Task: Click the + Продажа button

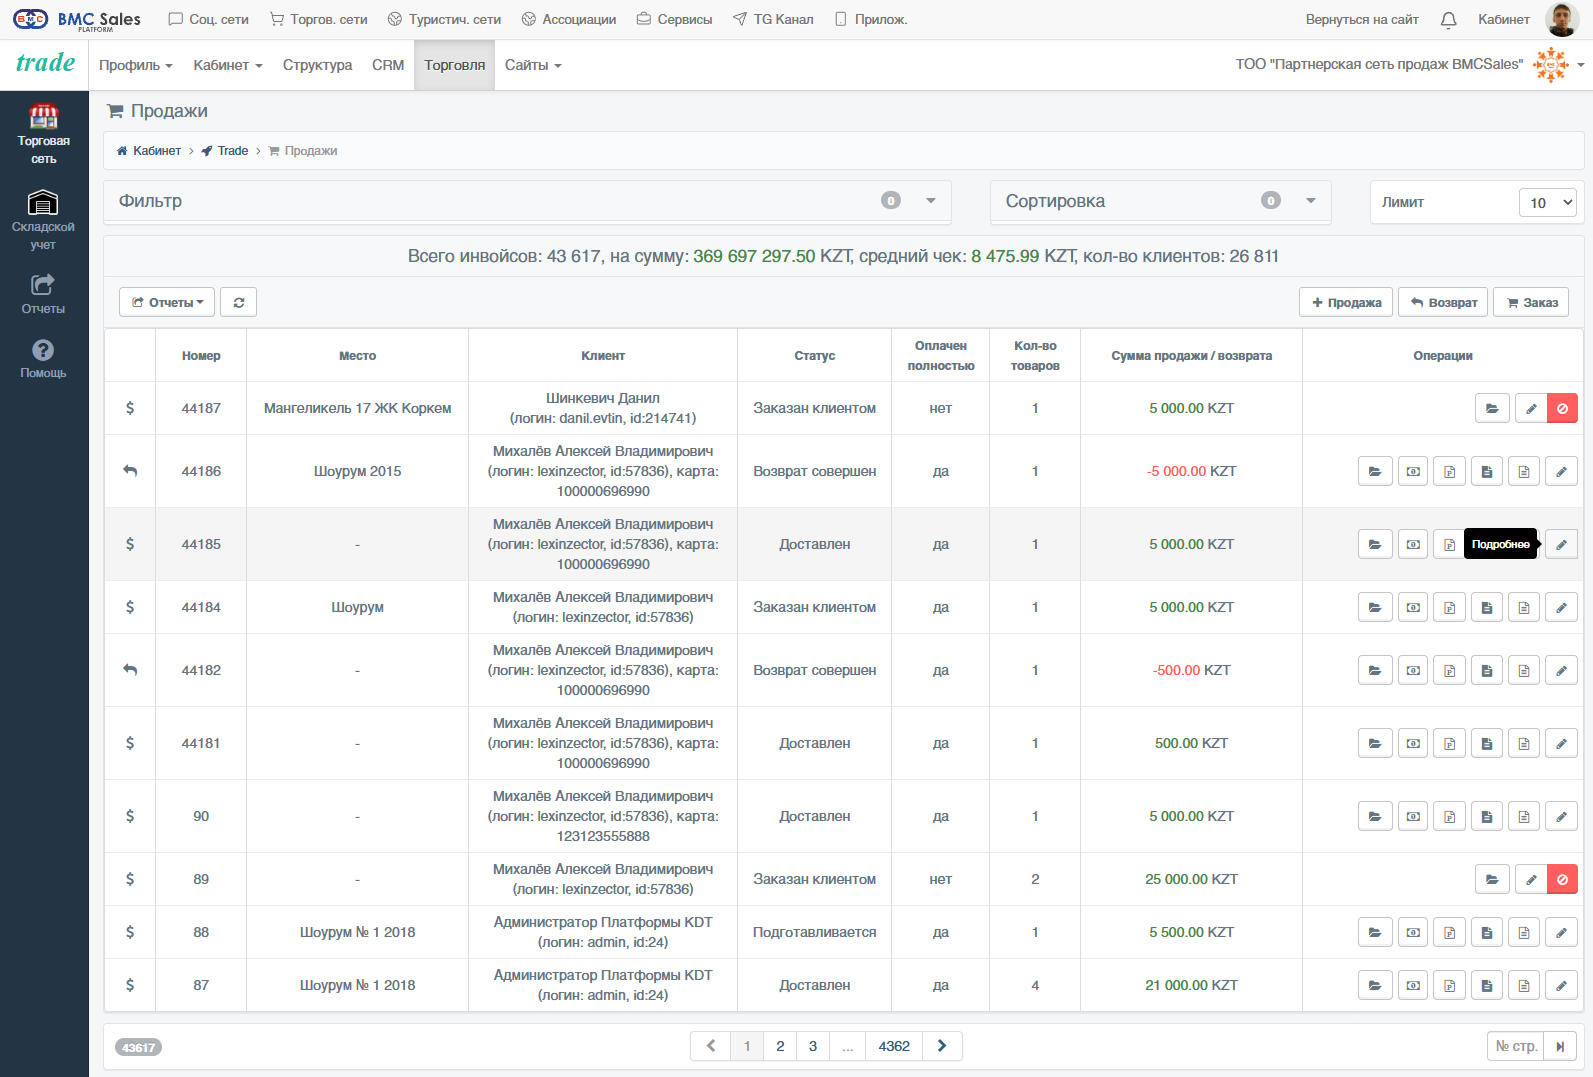Action: pos(1346,302)
